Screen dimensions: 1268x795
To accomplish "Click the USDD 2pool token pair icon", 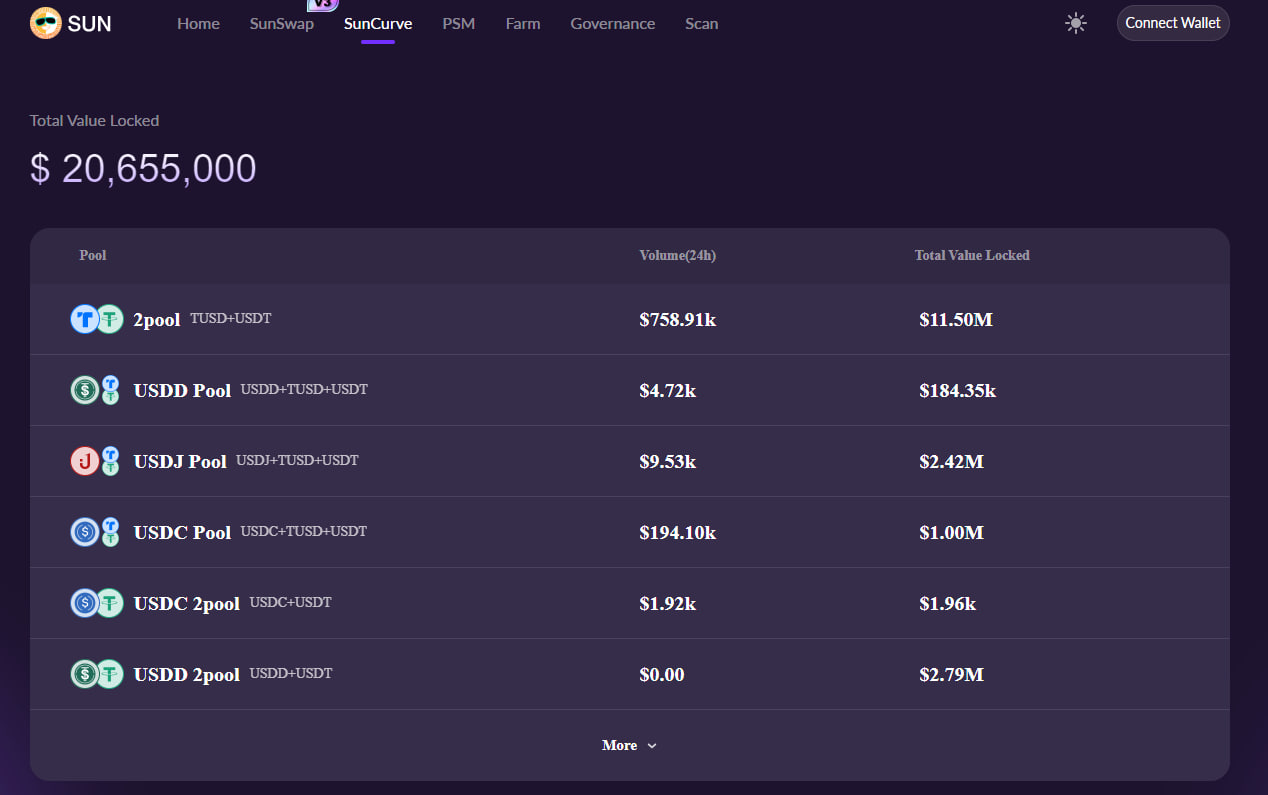I will pyautogui.click(x=96, y=674).
